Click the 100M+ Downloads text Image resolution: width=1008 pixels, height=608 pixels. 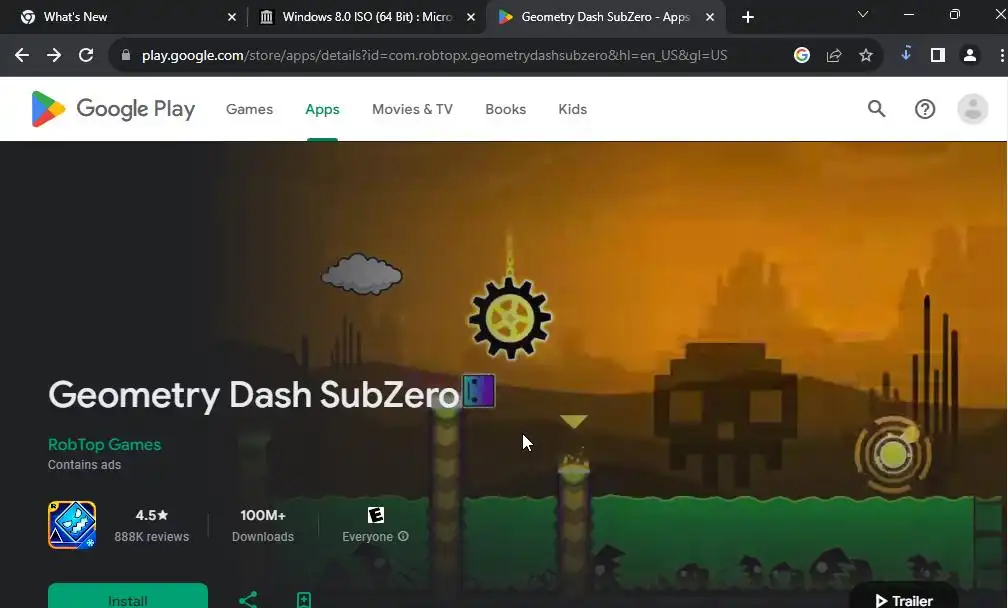[x=263, y=525]
